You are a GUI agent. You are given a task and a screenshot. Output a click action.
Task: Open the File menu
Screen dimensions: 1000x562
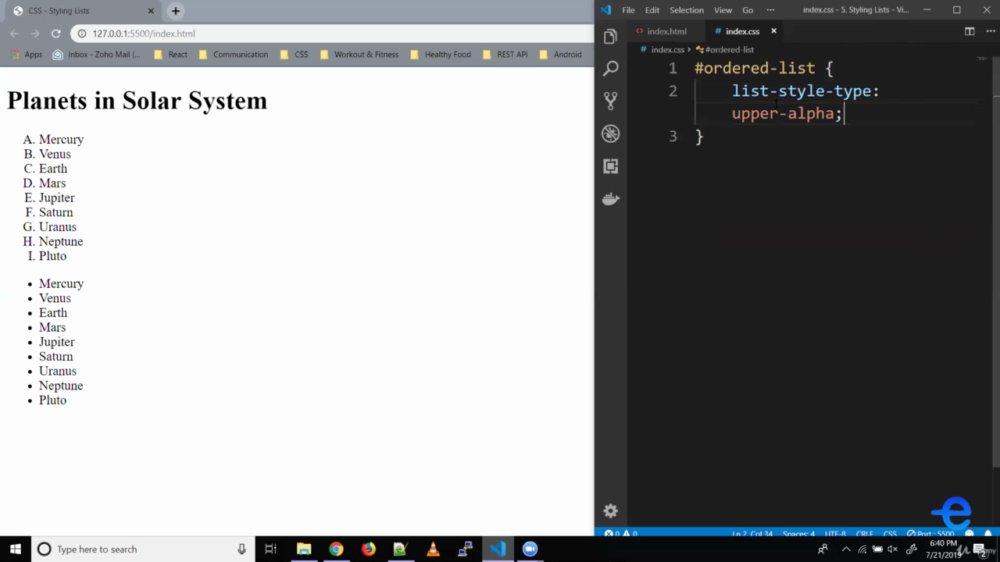pyautogui.click(x=628, y=10)
